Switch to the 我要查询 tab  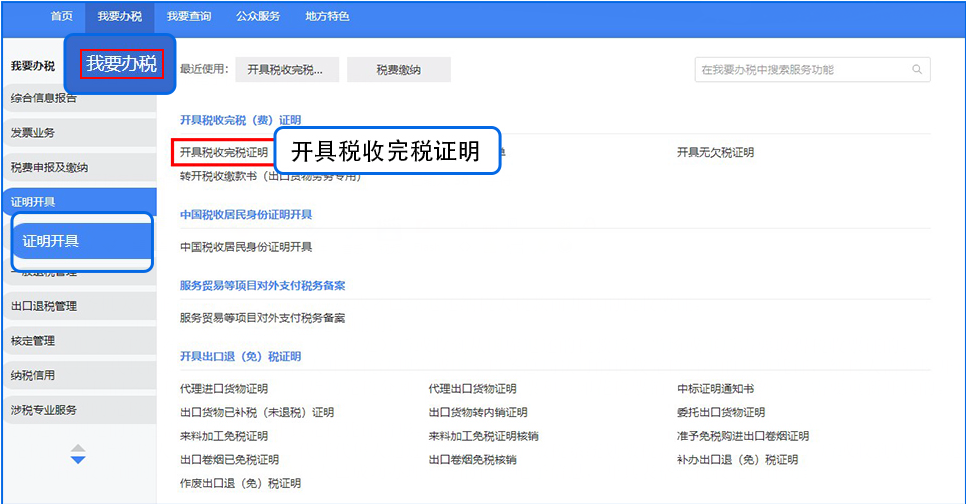[189, 16]
